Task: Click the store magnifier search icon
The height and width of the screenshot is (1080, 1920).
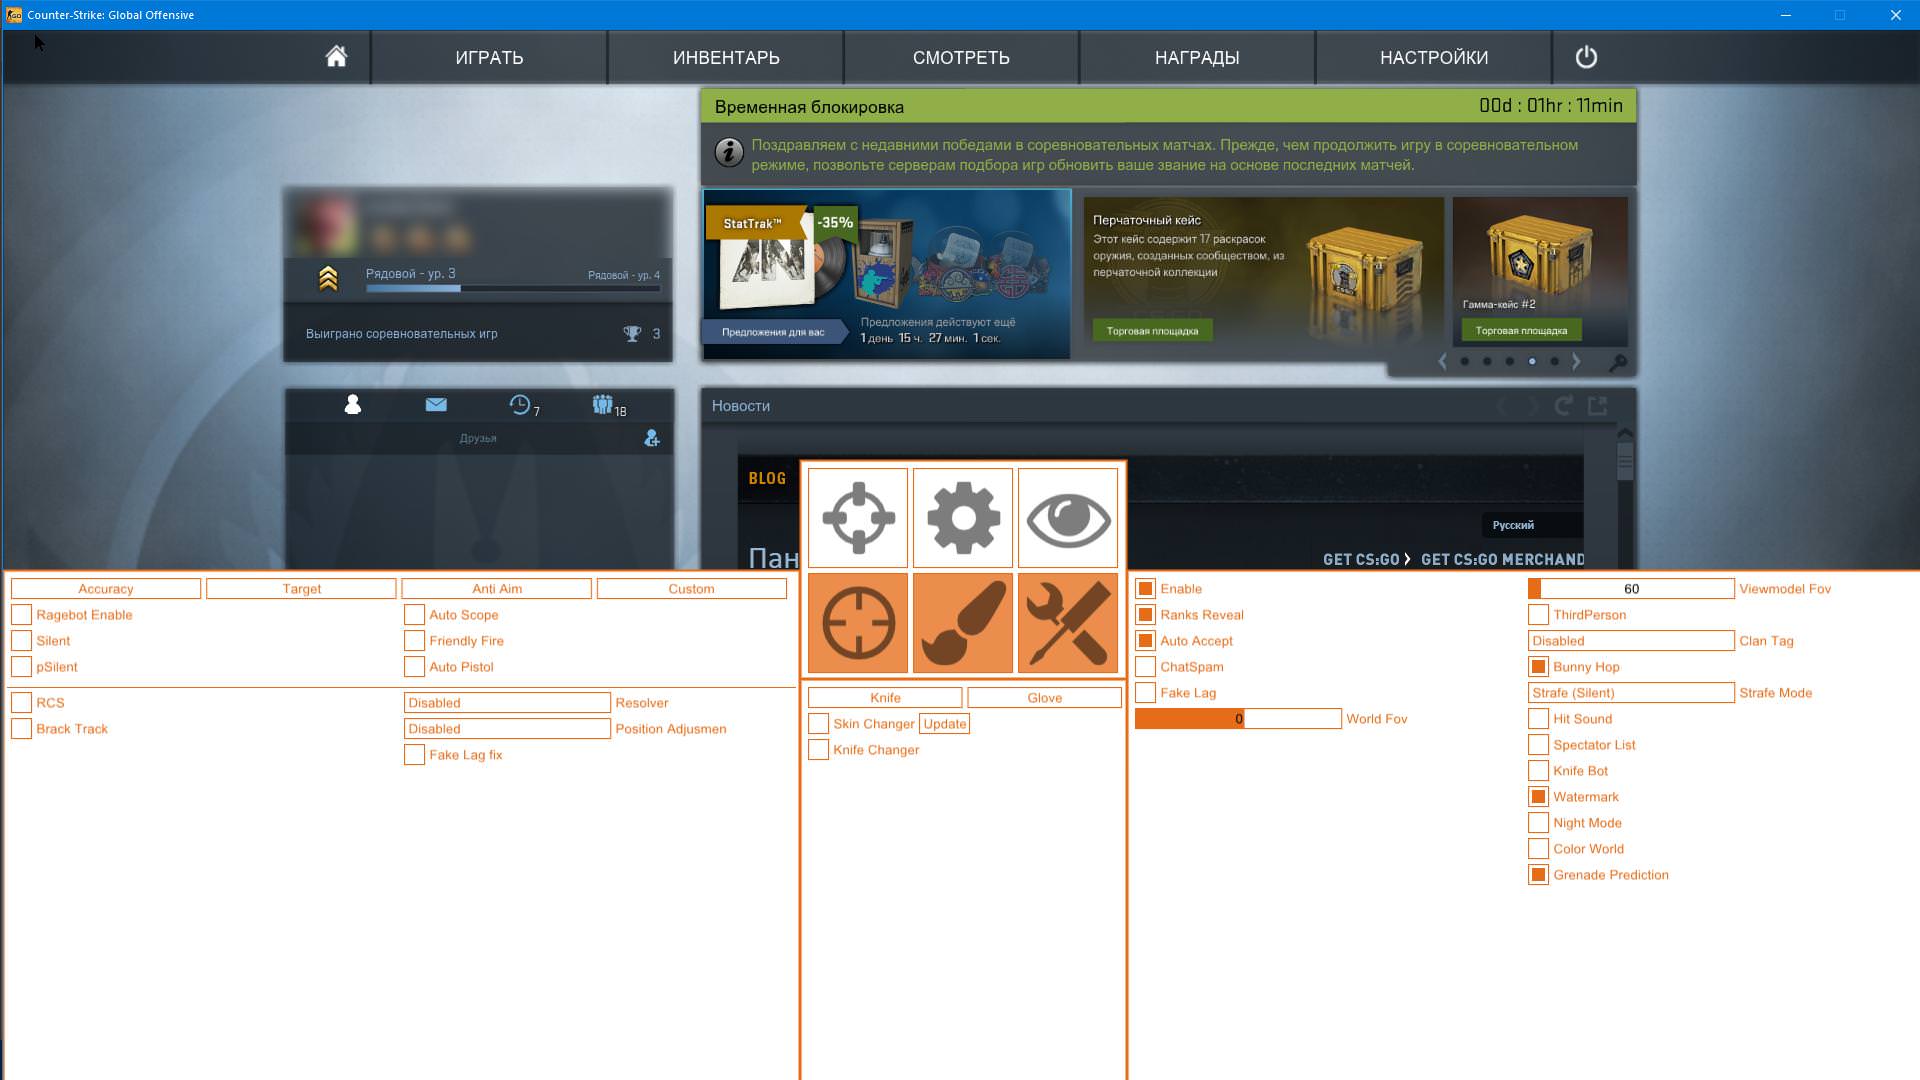Action: coord(1618,361)
